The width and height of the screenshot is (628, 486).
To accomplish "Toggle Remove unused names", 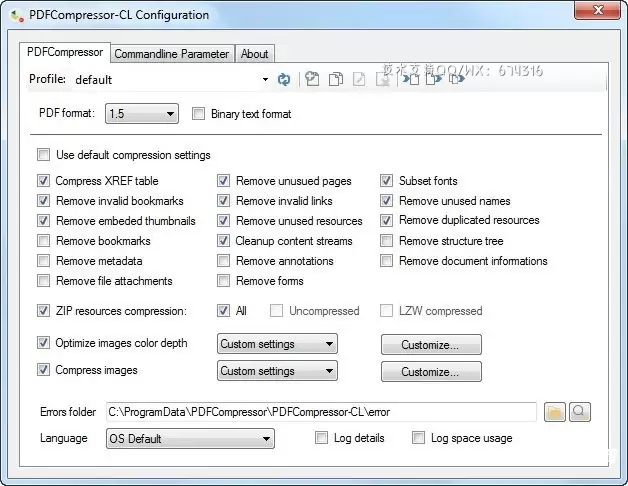I will [x=386, y=201].
